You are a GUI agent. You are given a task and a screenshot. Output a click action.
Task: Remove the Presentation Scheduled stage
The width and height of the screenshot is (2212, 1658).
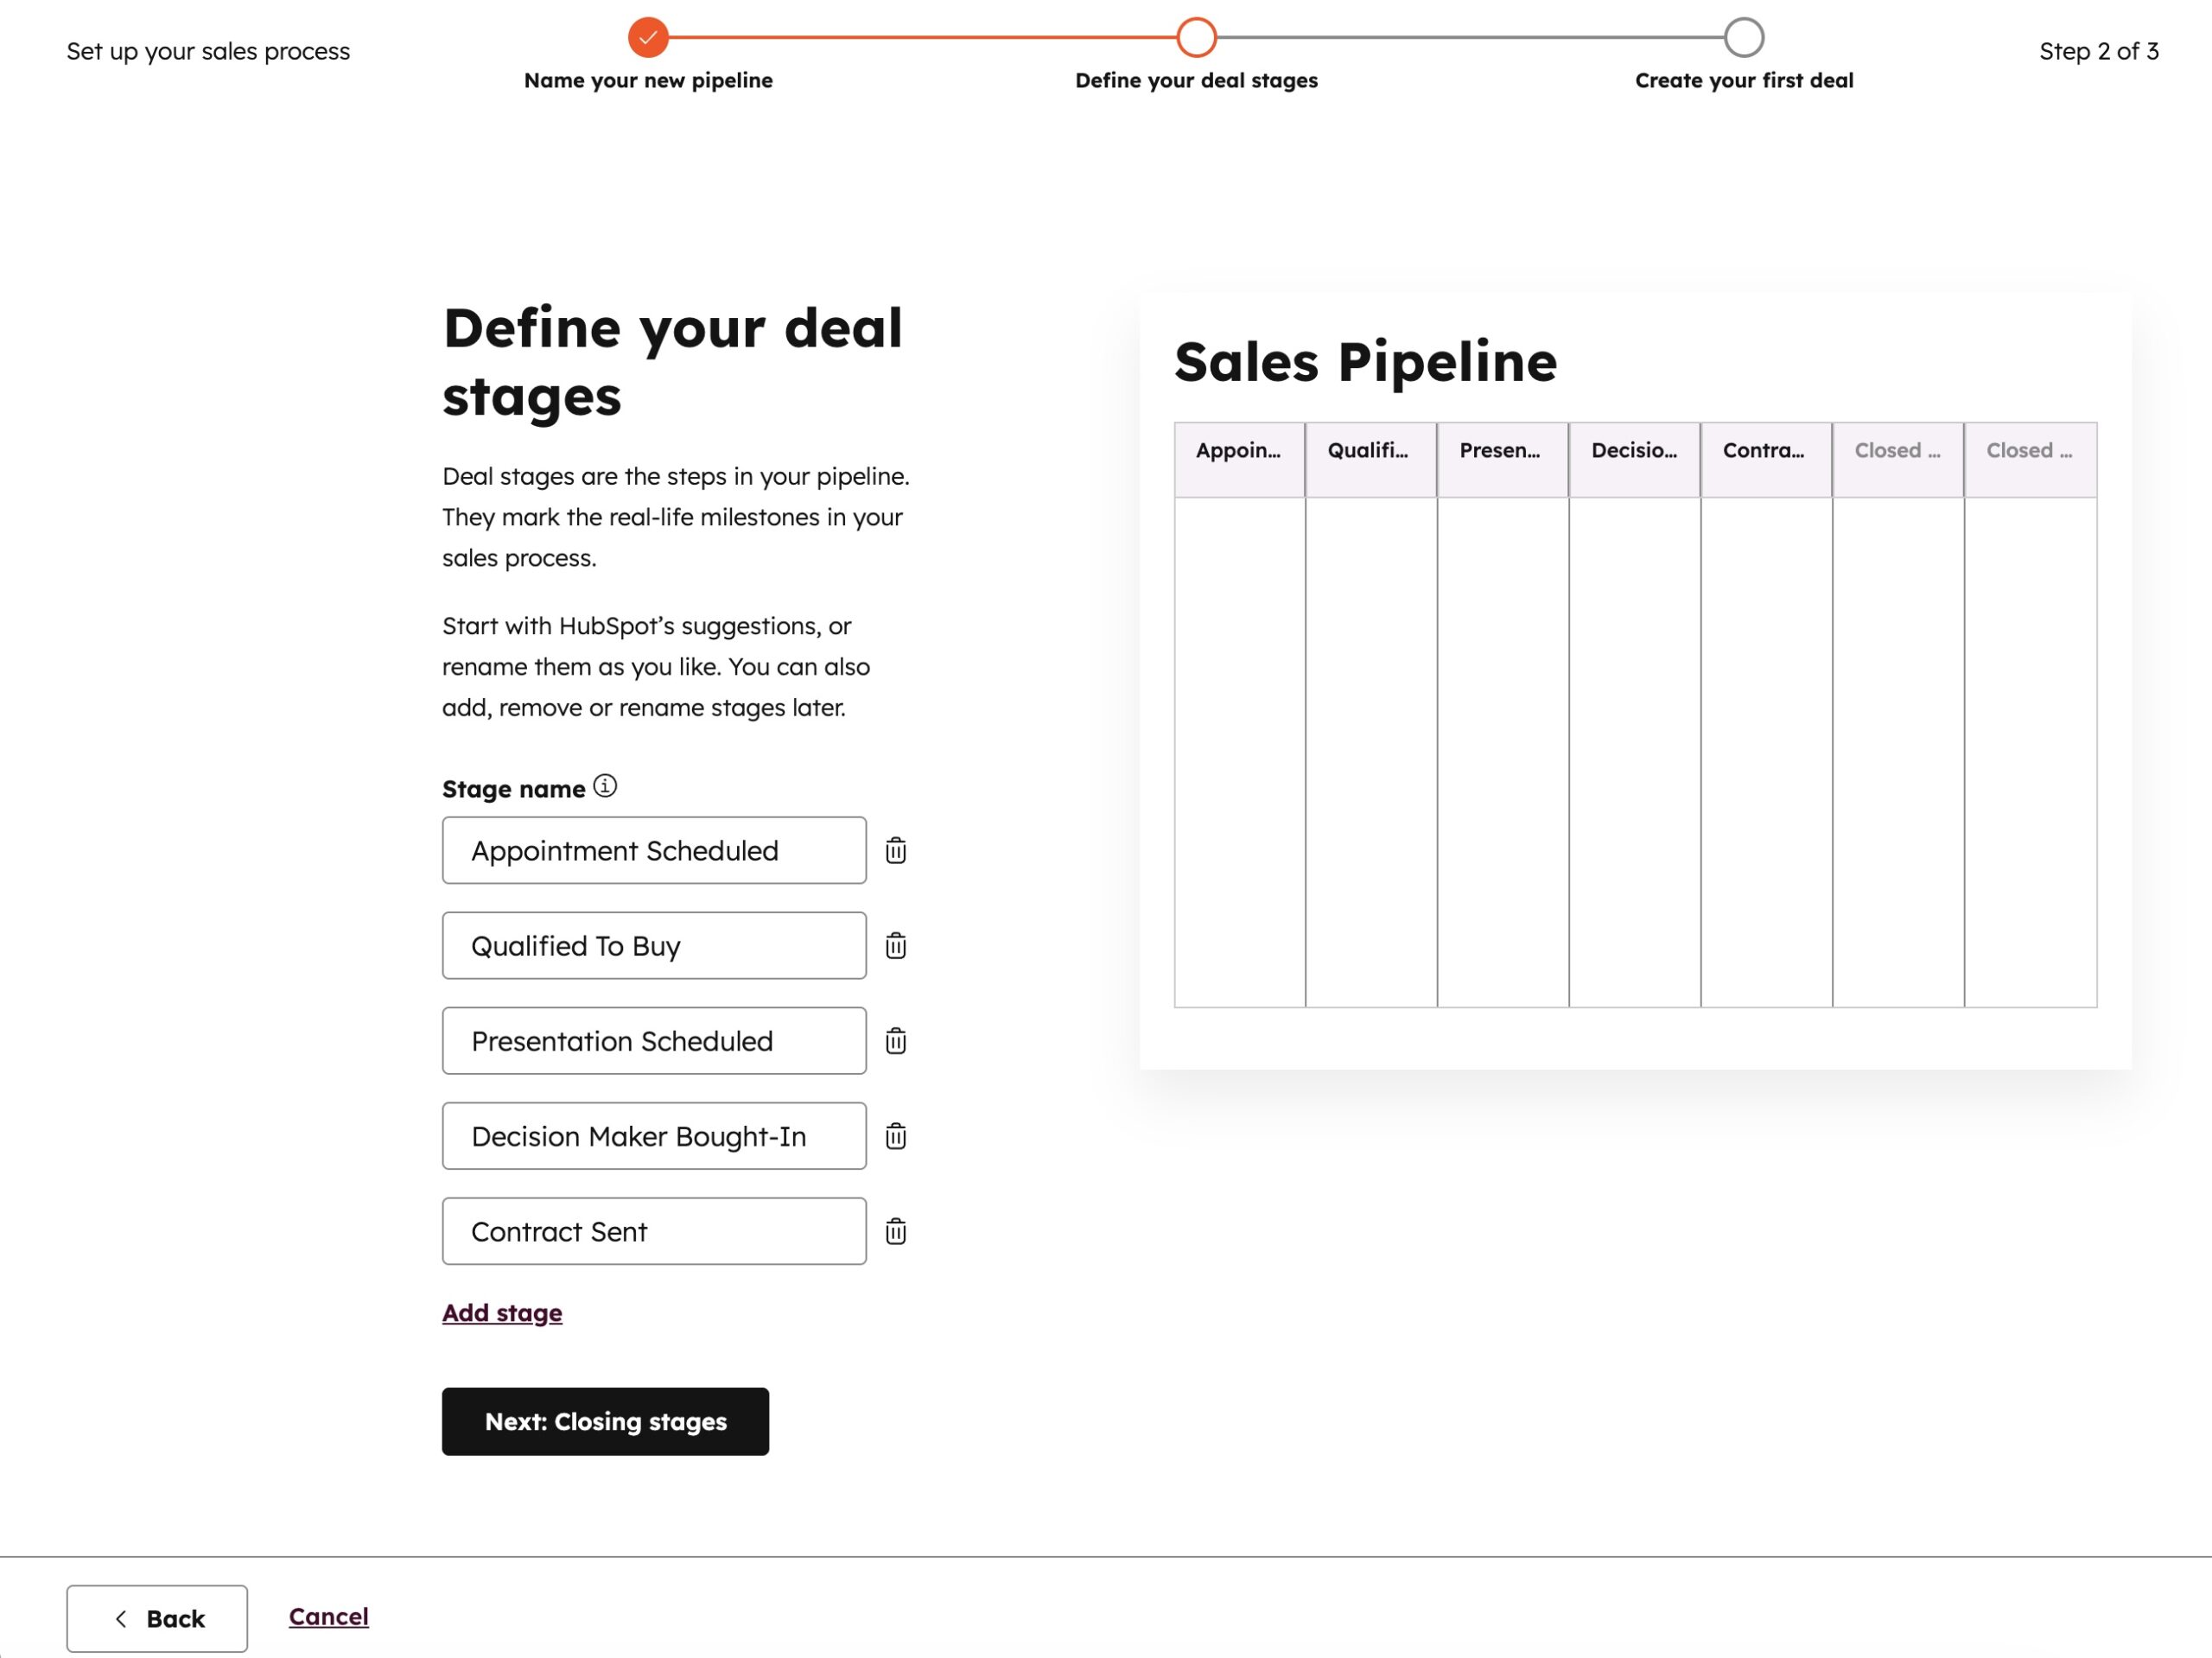tap(895, 1041)
